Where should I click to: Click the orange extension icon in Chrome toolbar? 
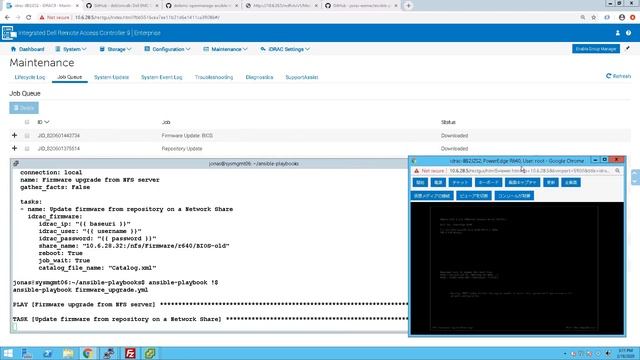point(633,18)
